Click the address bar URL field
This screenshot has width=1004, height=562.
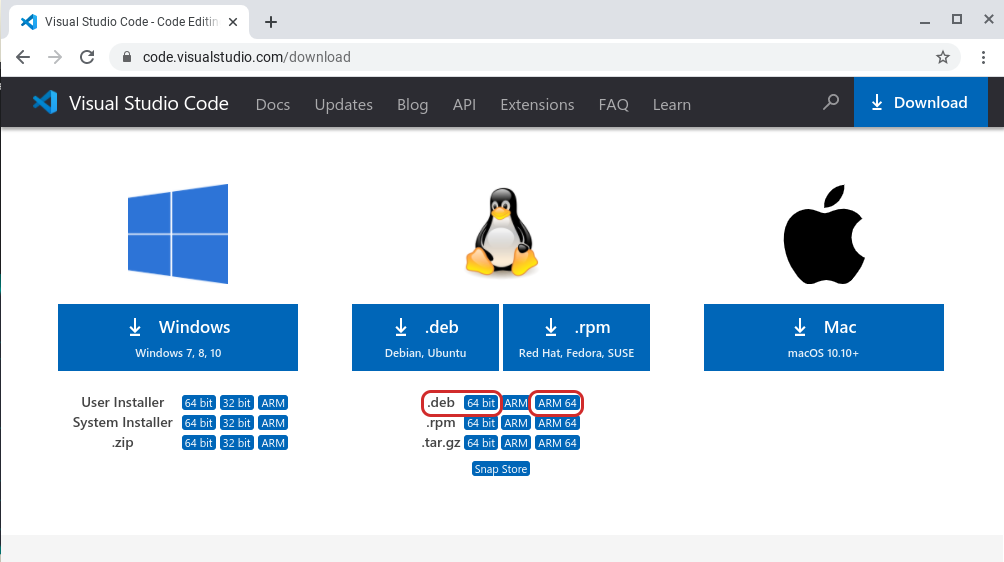click(500, 57)
